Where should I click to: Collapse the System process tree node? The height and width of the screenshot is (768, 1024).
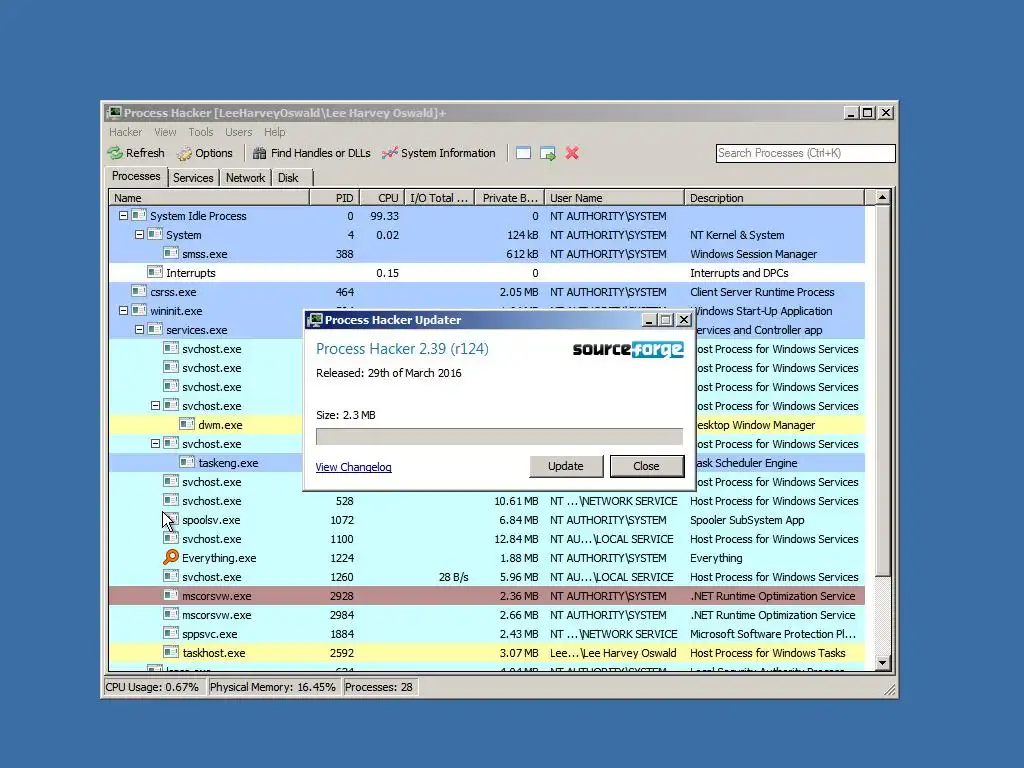click(139, 234)
